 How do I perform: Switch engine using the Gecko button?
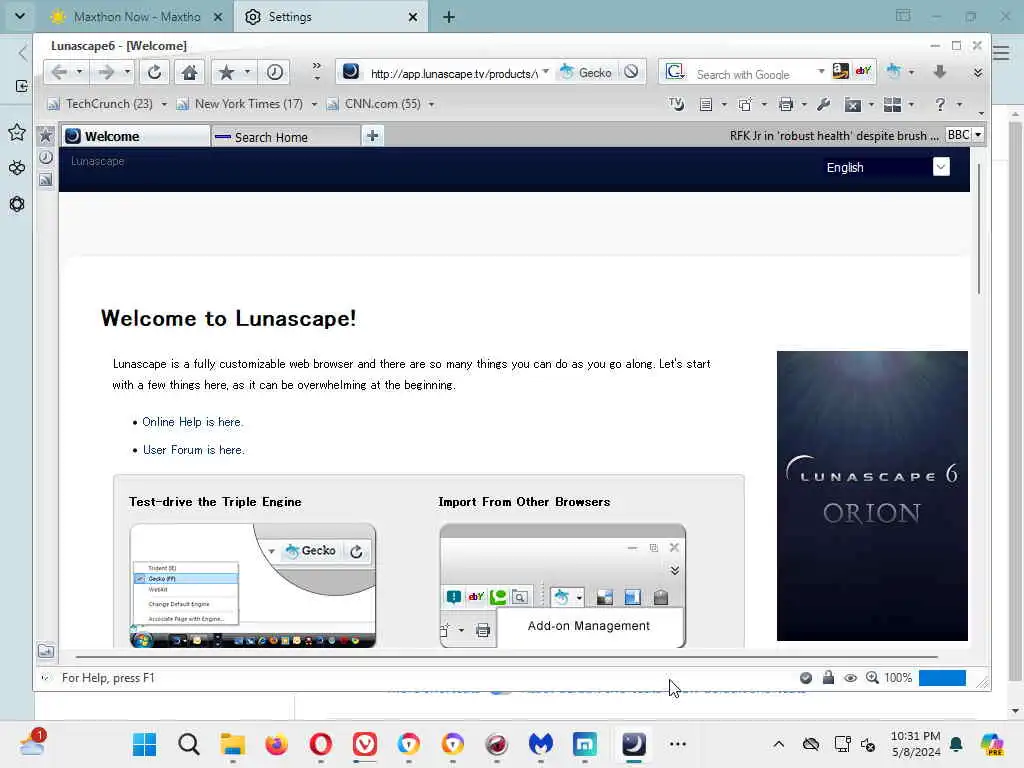point(586,72)
